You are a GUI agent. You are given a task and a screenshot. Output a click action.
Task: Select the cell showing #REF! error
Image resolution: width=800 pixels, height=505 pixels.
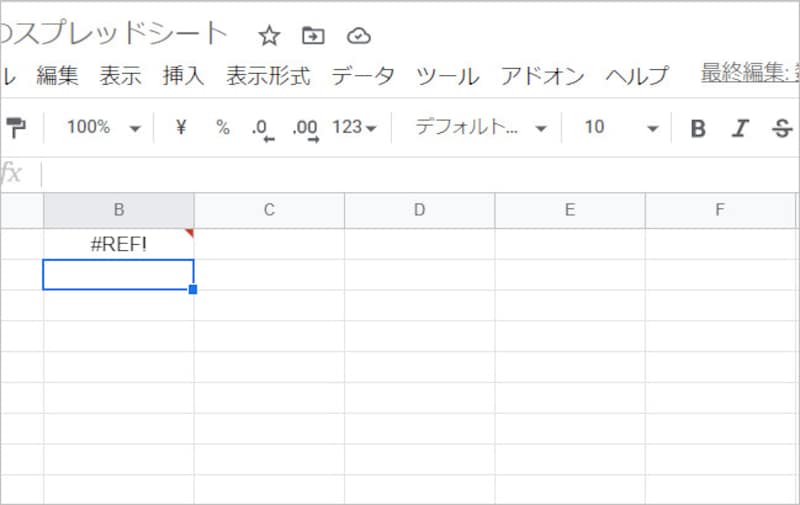[118, 244]
